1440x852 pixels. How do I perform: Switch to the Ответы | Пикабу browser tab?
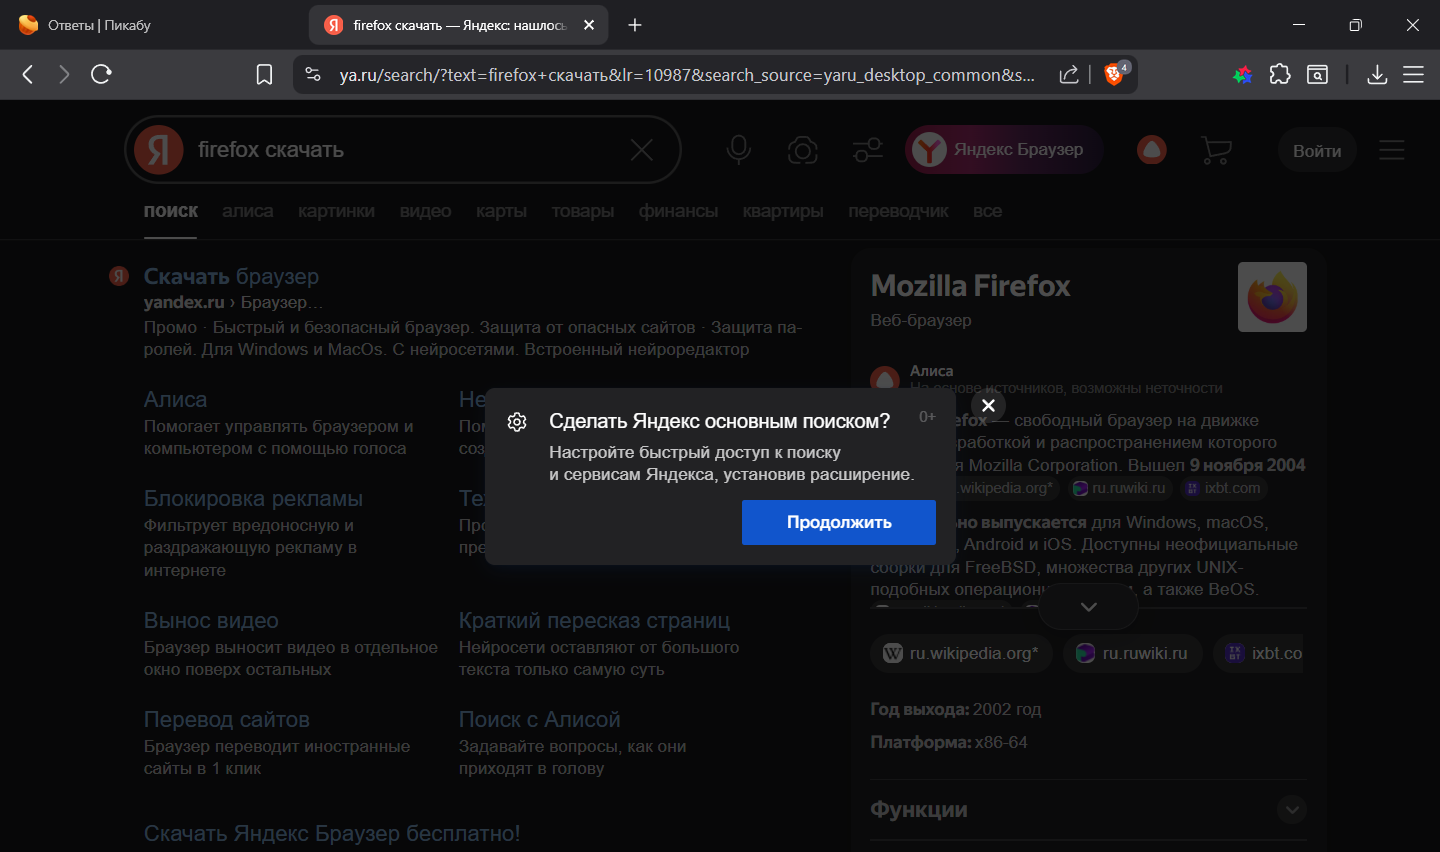coord(99,25)
